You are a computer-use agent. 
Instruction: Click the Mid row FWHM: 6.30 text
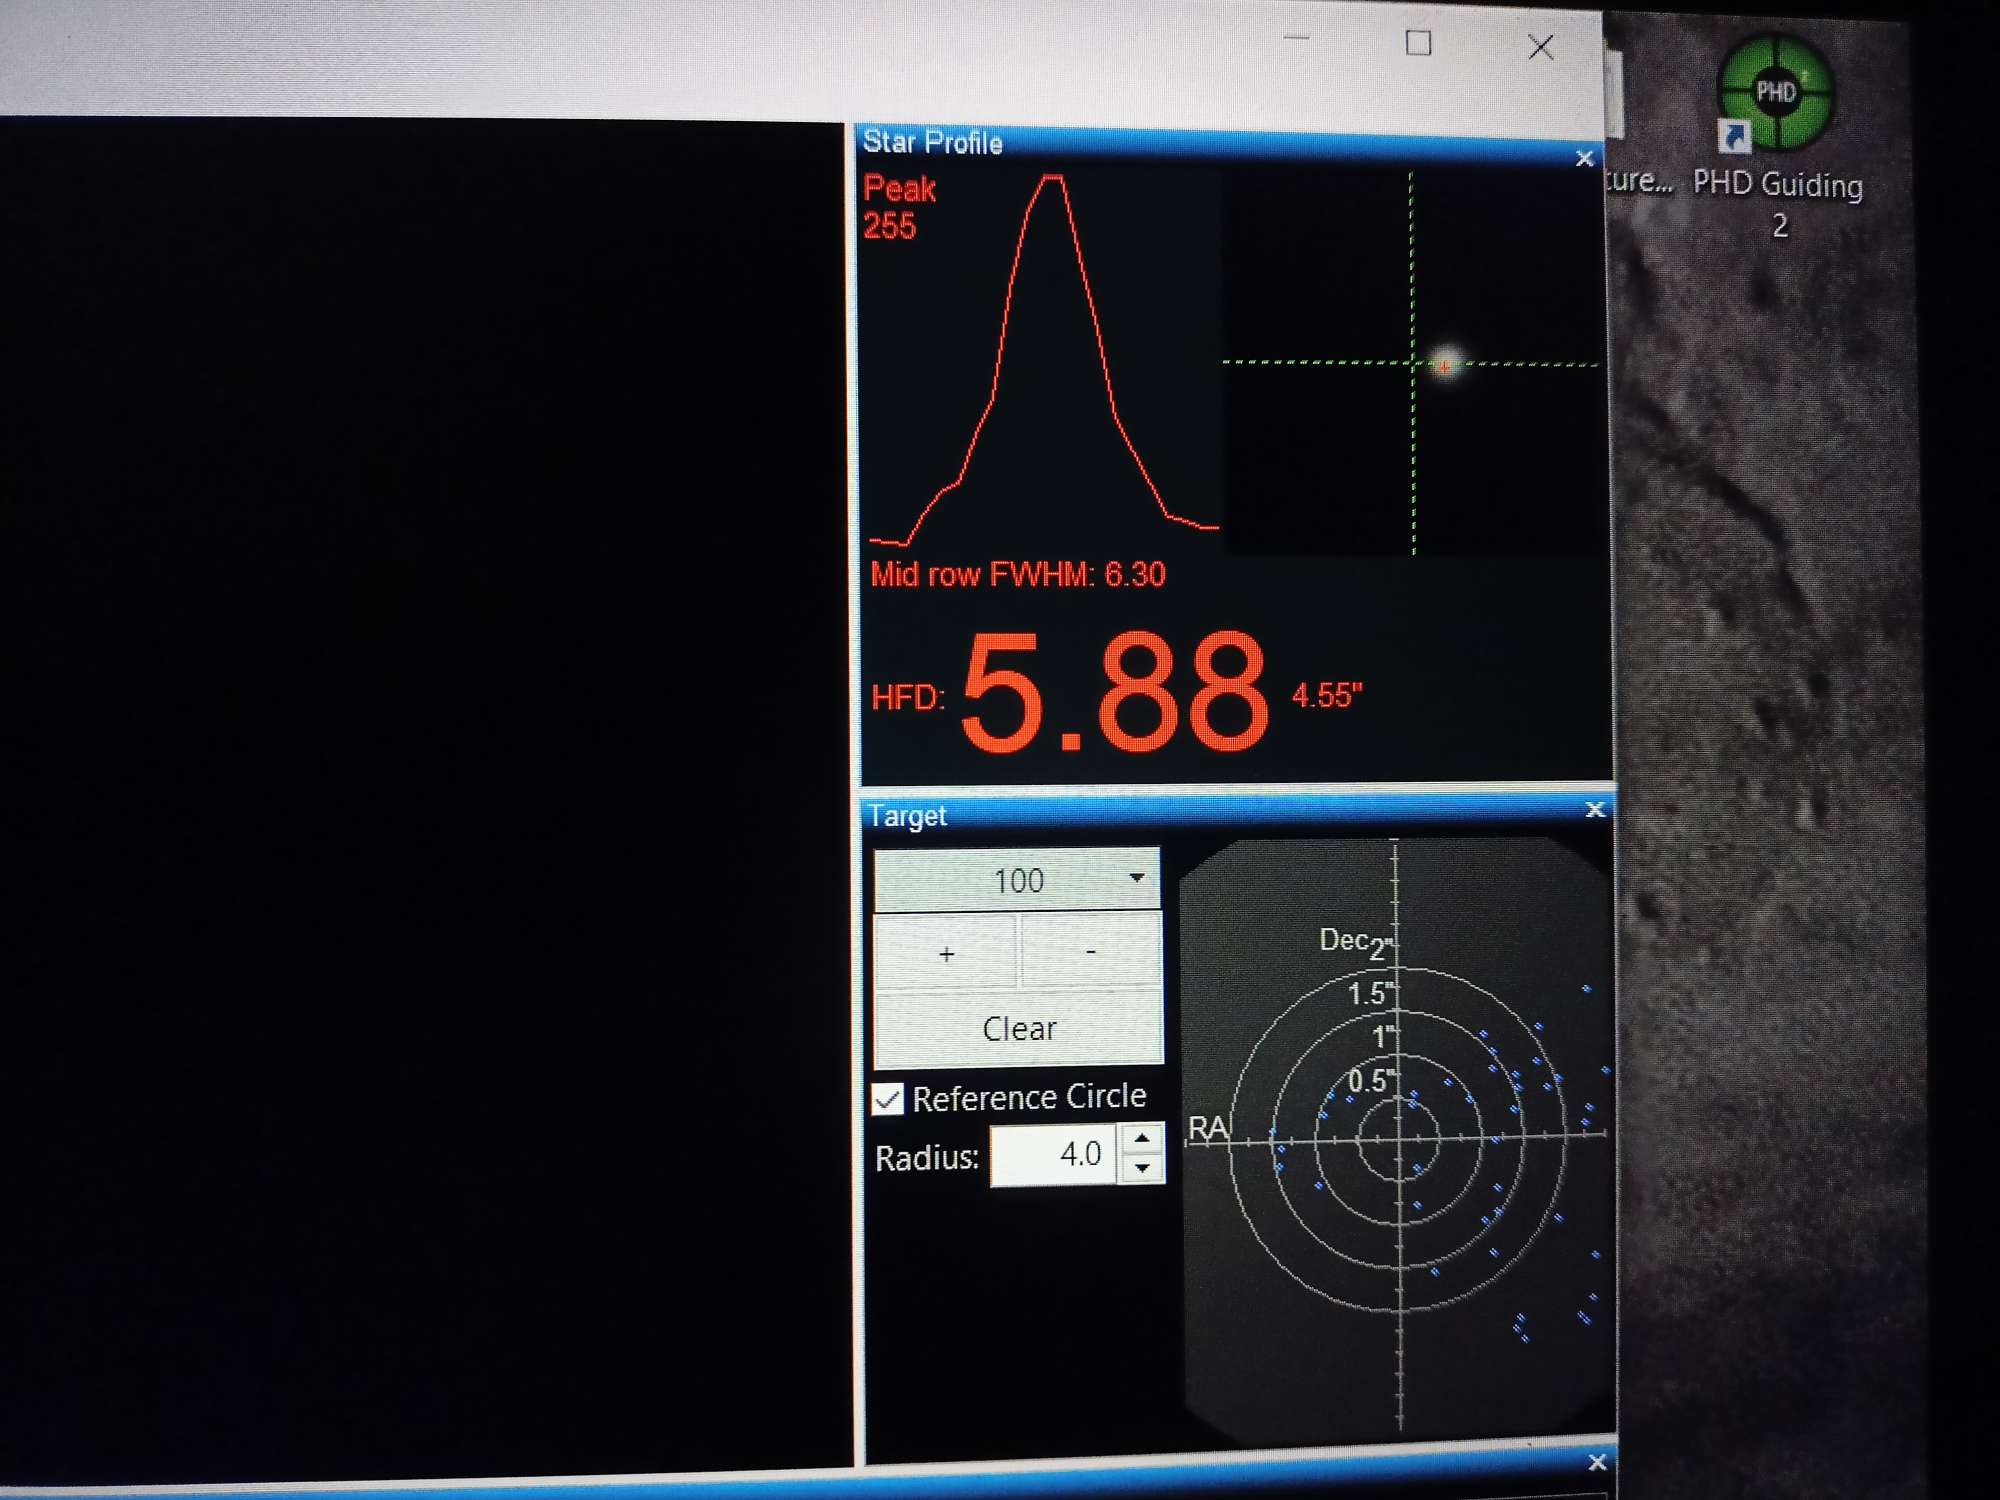[x=1018, y=575]
